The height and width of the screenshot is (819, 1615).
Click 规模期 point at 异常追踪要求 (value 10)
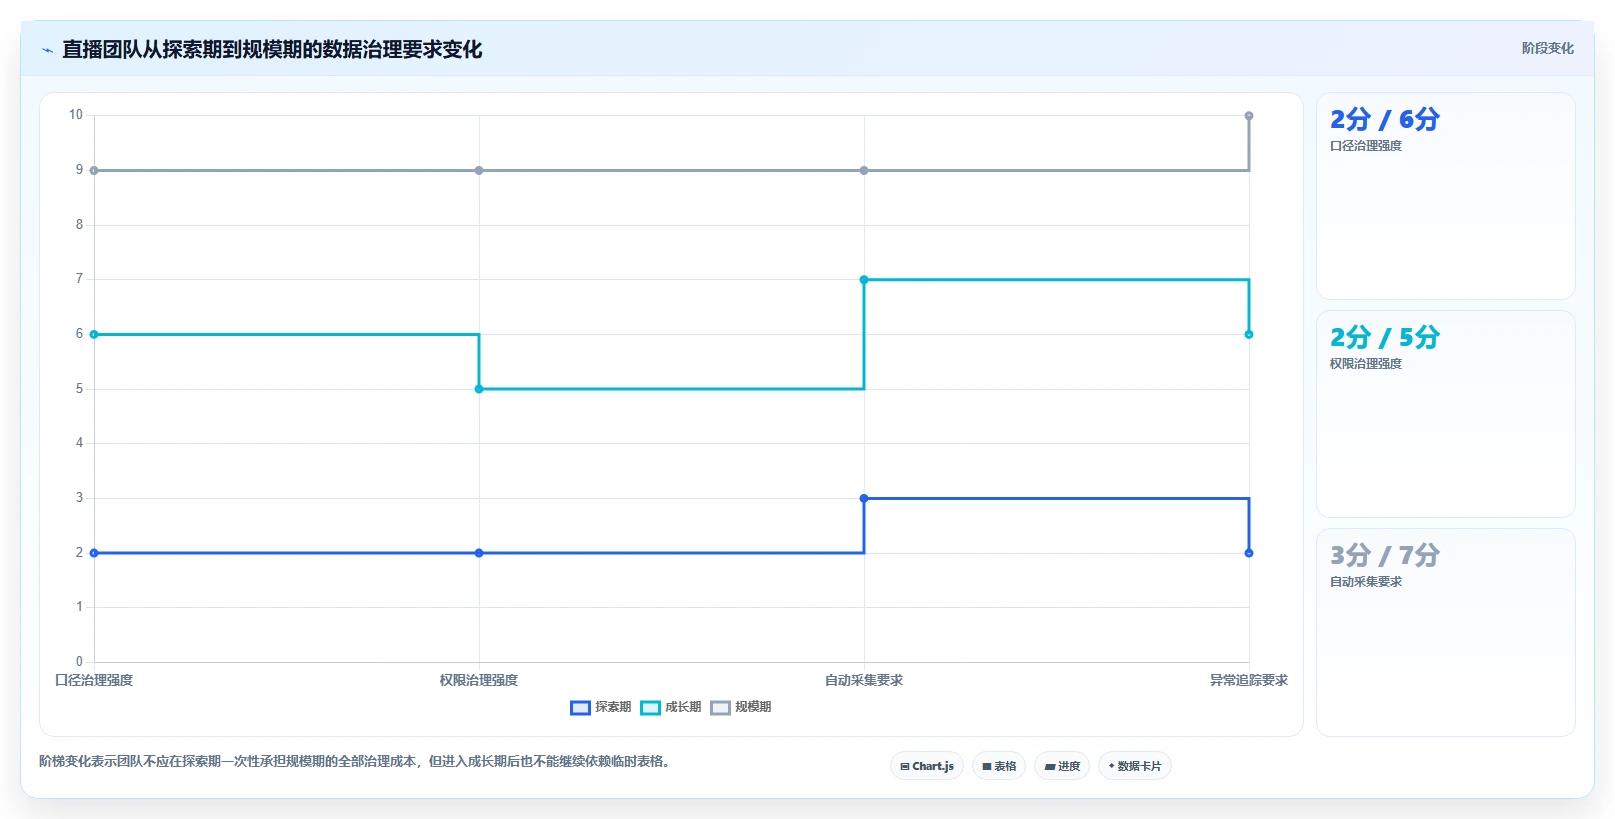pyautogui.click(x=1249, y=116)
